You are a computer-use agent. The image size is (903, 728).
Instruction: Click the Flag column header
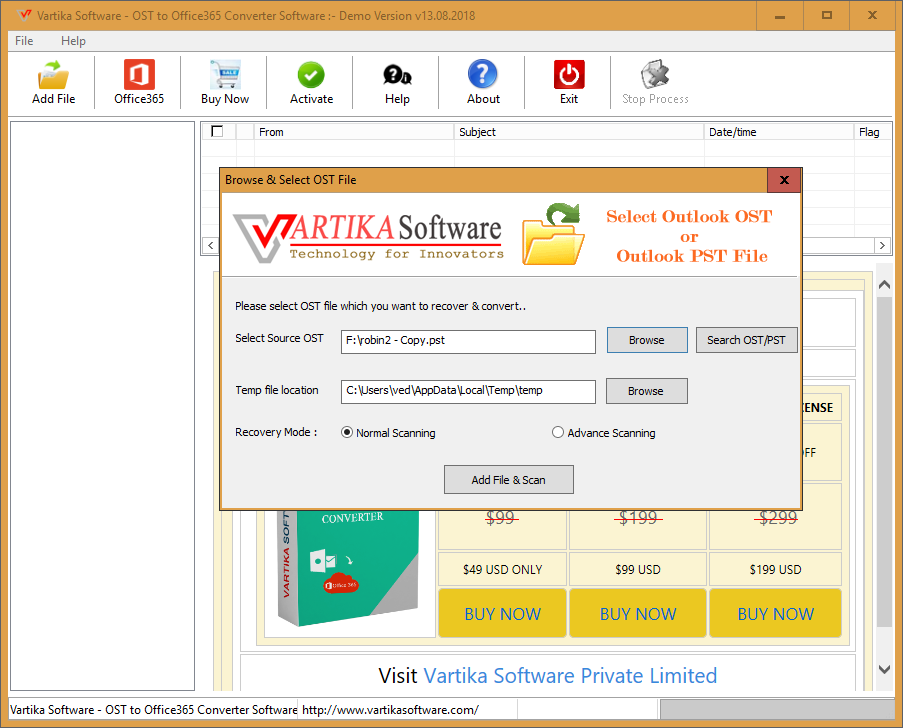(872, 132)
